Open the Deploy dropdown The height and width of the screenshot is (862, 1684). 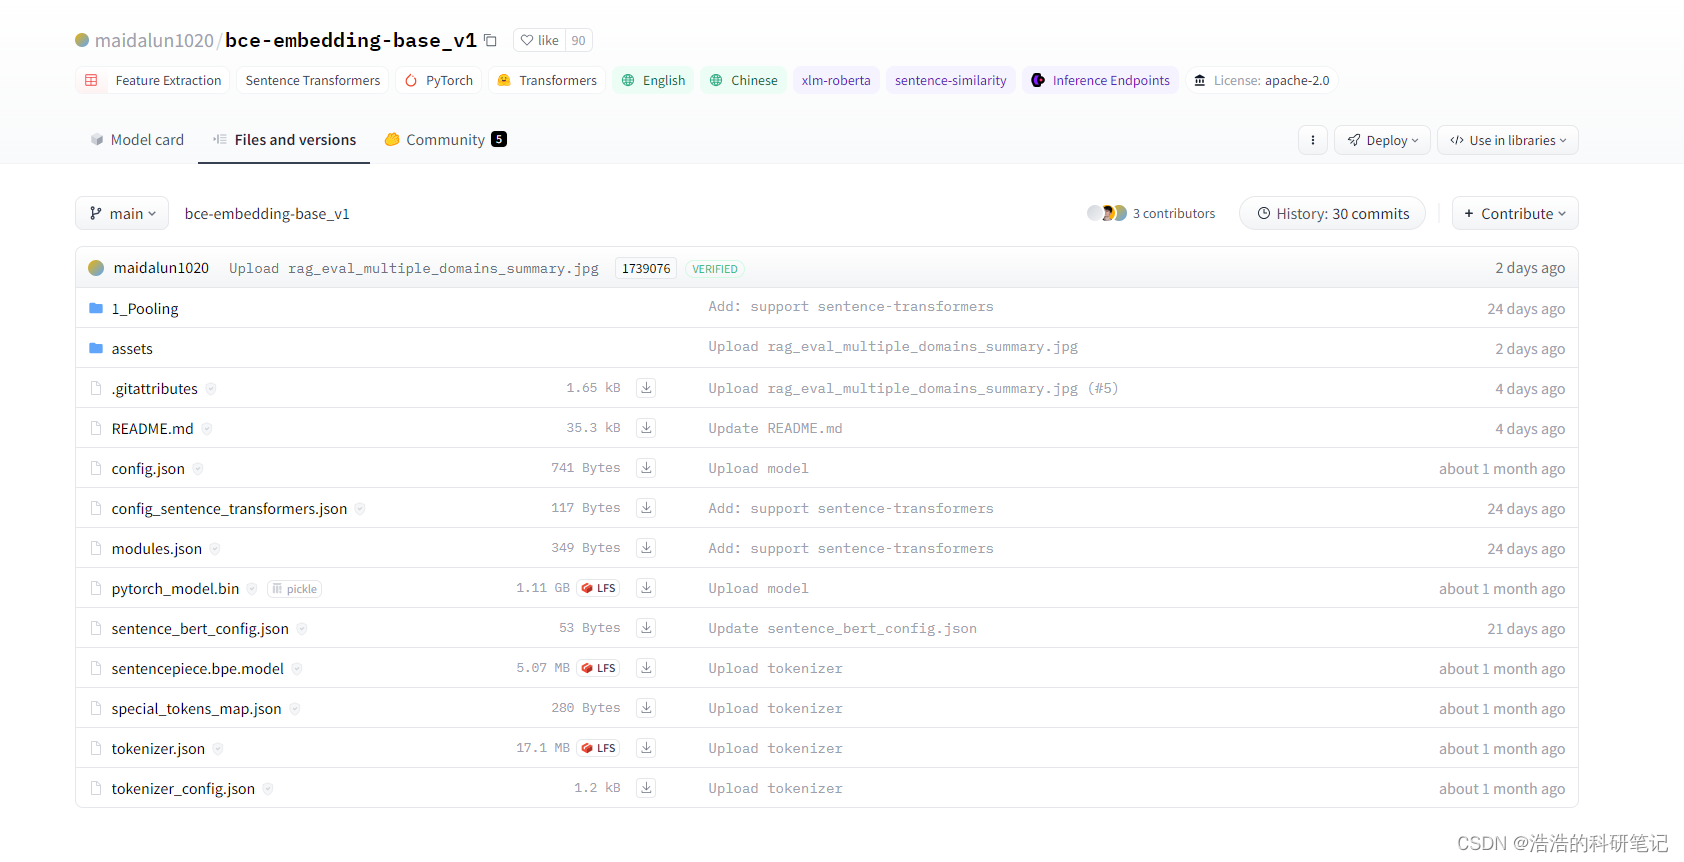(1382, 140)
